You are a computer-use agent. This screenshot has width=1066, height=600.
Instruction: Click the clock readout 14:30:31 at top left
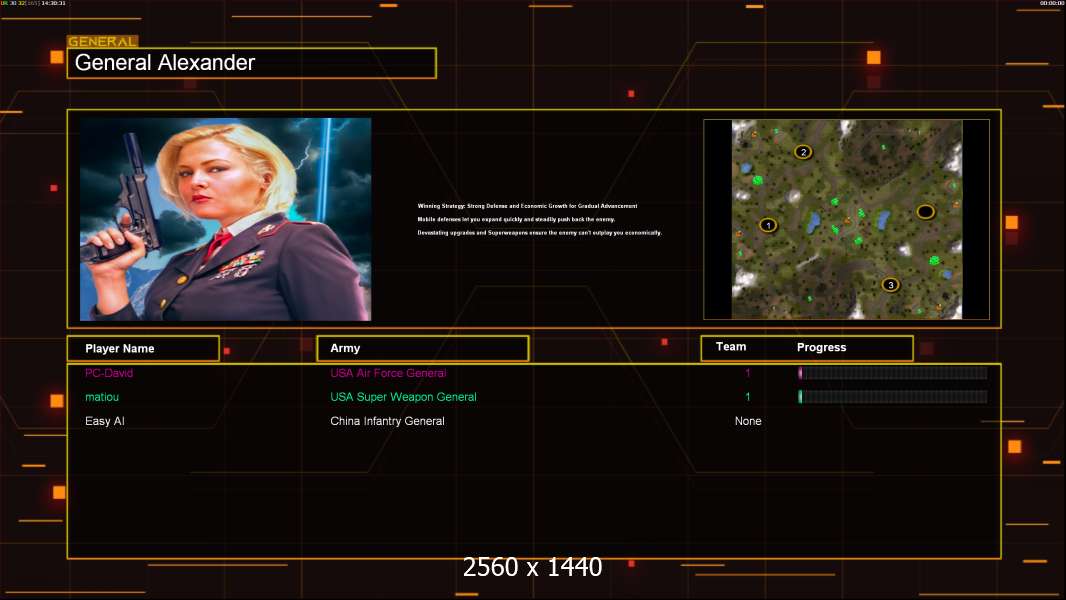point(54,3)
